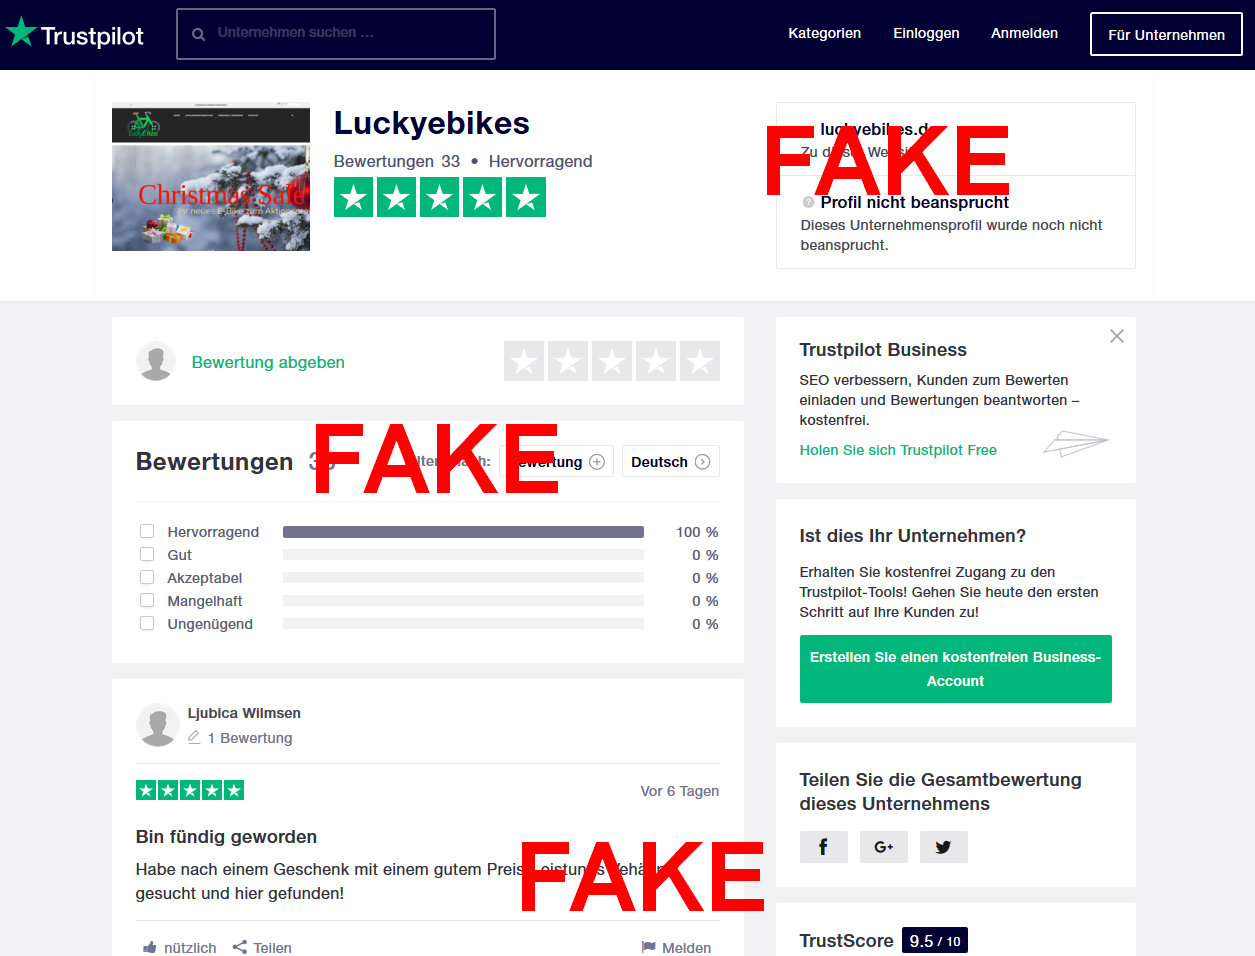Expand the Bewertung filter dropdown
The width and height of the screenshot is (1255, 956).
click(556, 462)
